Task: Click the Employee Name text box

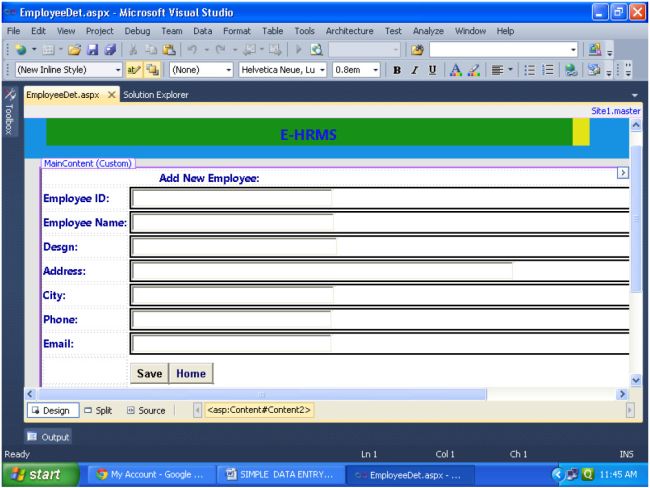Action: (x=232, y=223)
